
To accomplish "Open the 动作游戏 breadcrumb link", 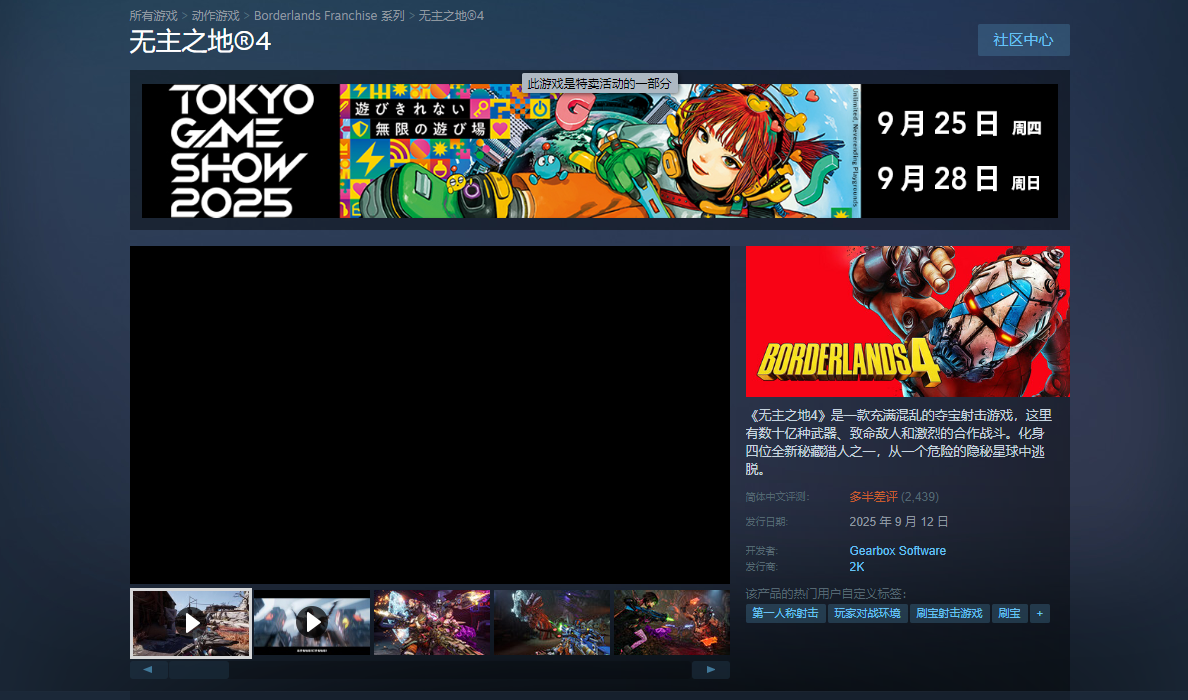I will tap(215, 15).
